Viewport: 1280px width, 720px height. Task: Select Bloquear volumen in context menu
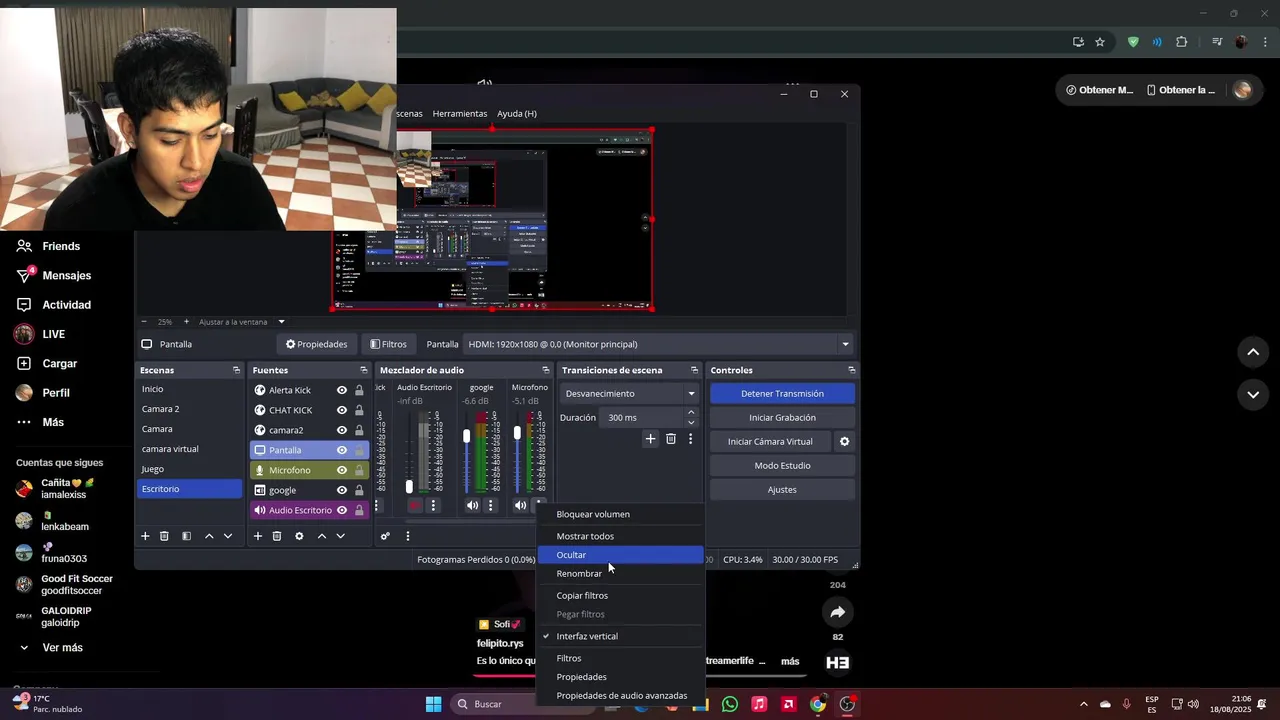click(x=620, y=514)
